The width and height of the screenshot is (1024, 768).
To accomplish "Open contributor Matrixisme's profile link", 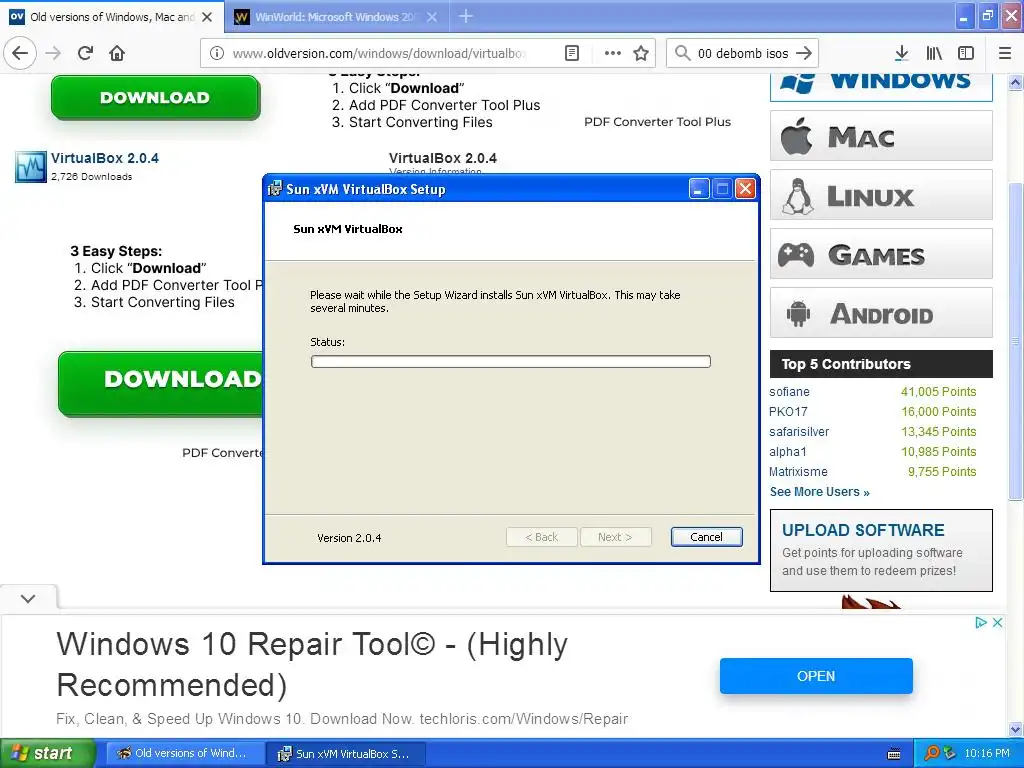I will pyautogui.click(x=798, y=472).
